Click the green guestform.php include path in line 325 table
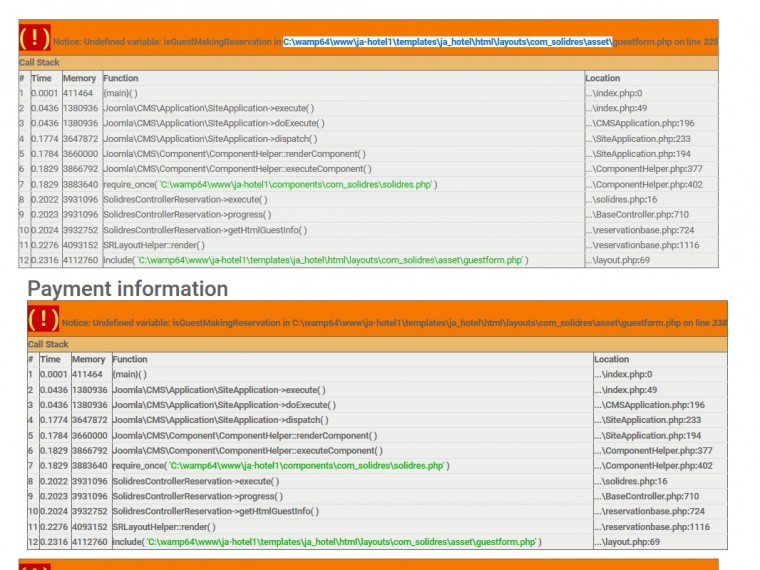This screenshot has width=760, height=570. coord(330,260)
